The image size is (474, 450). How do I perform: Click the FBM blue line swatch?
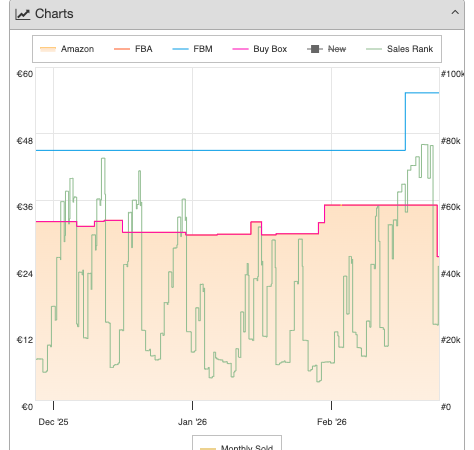[x=181, y=49]
